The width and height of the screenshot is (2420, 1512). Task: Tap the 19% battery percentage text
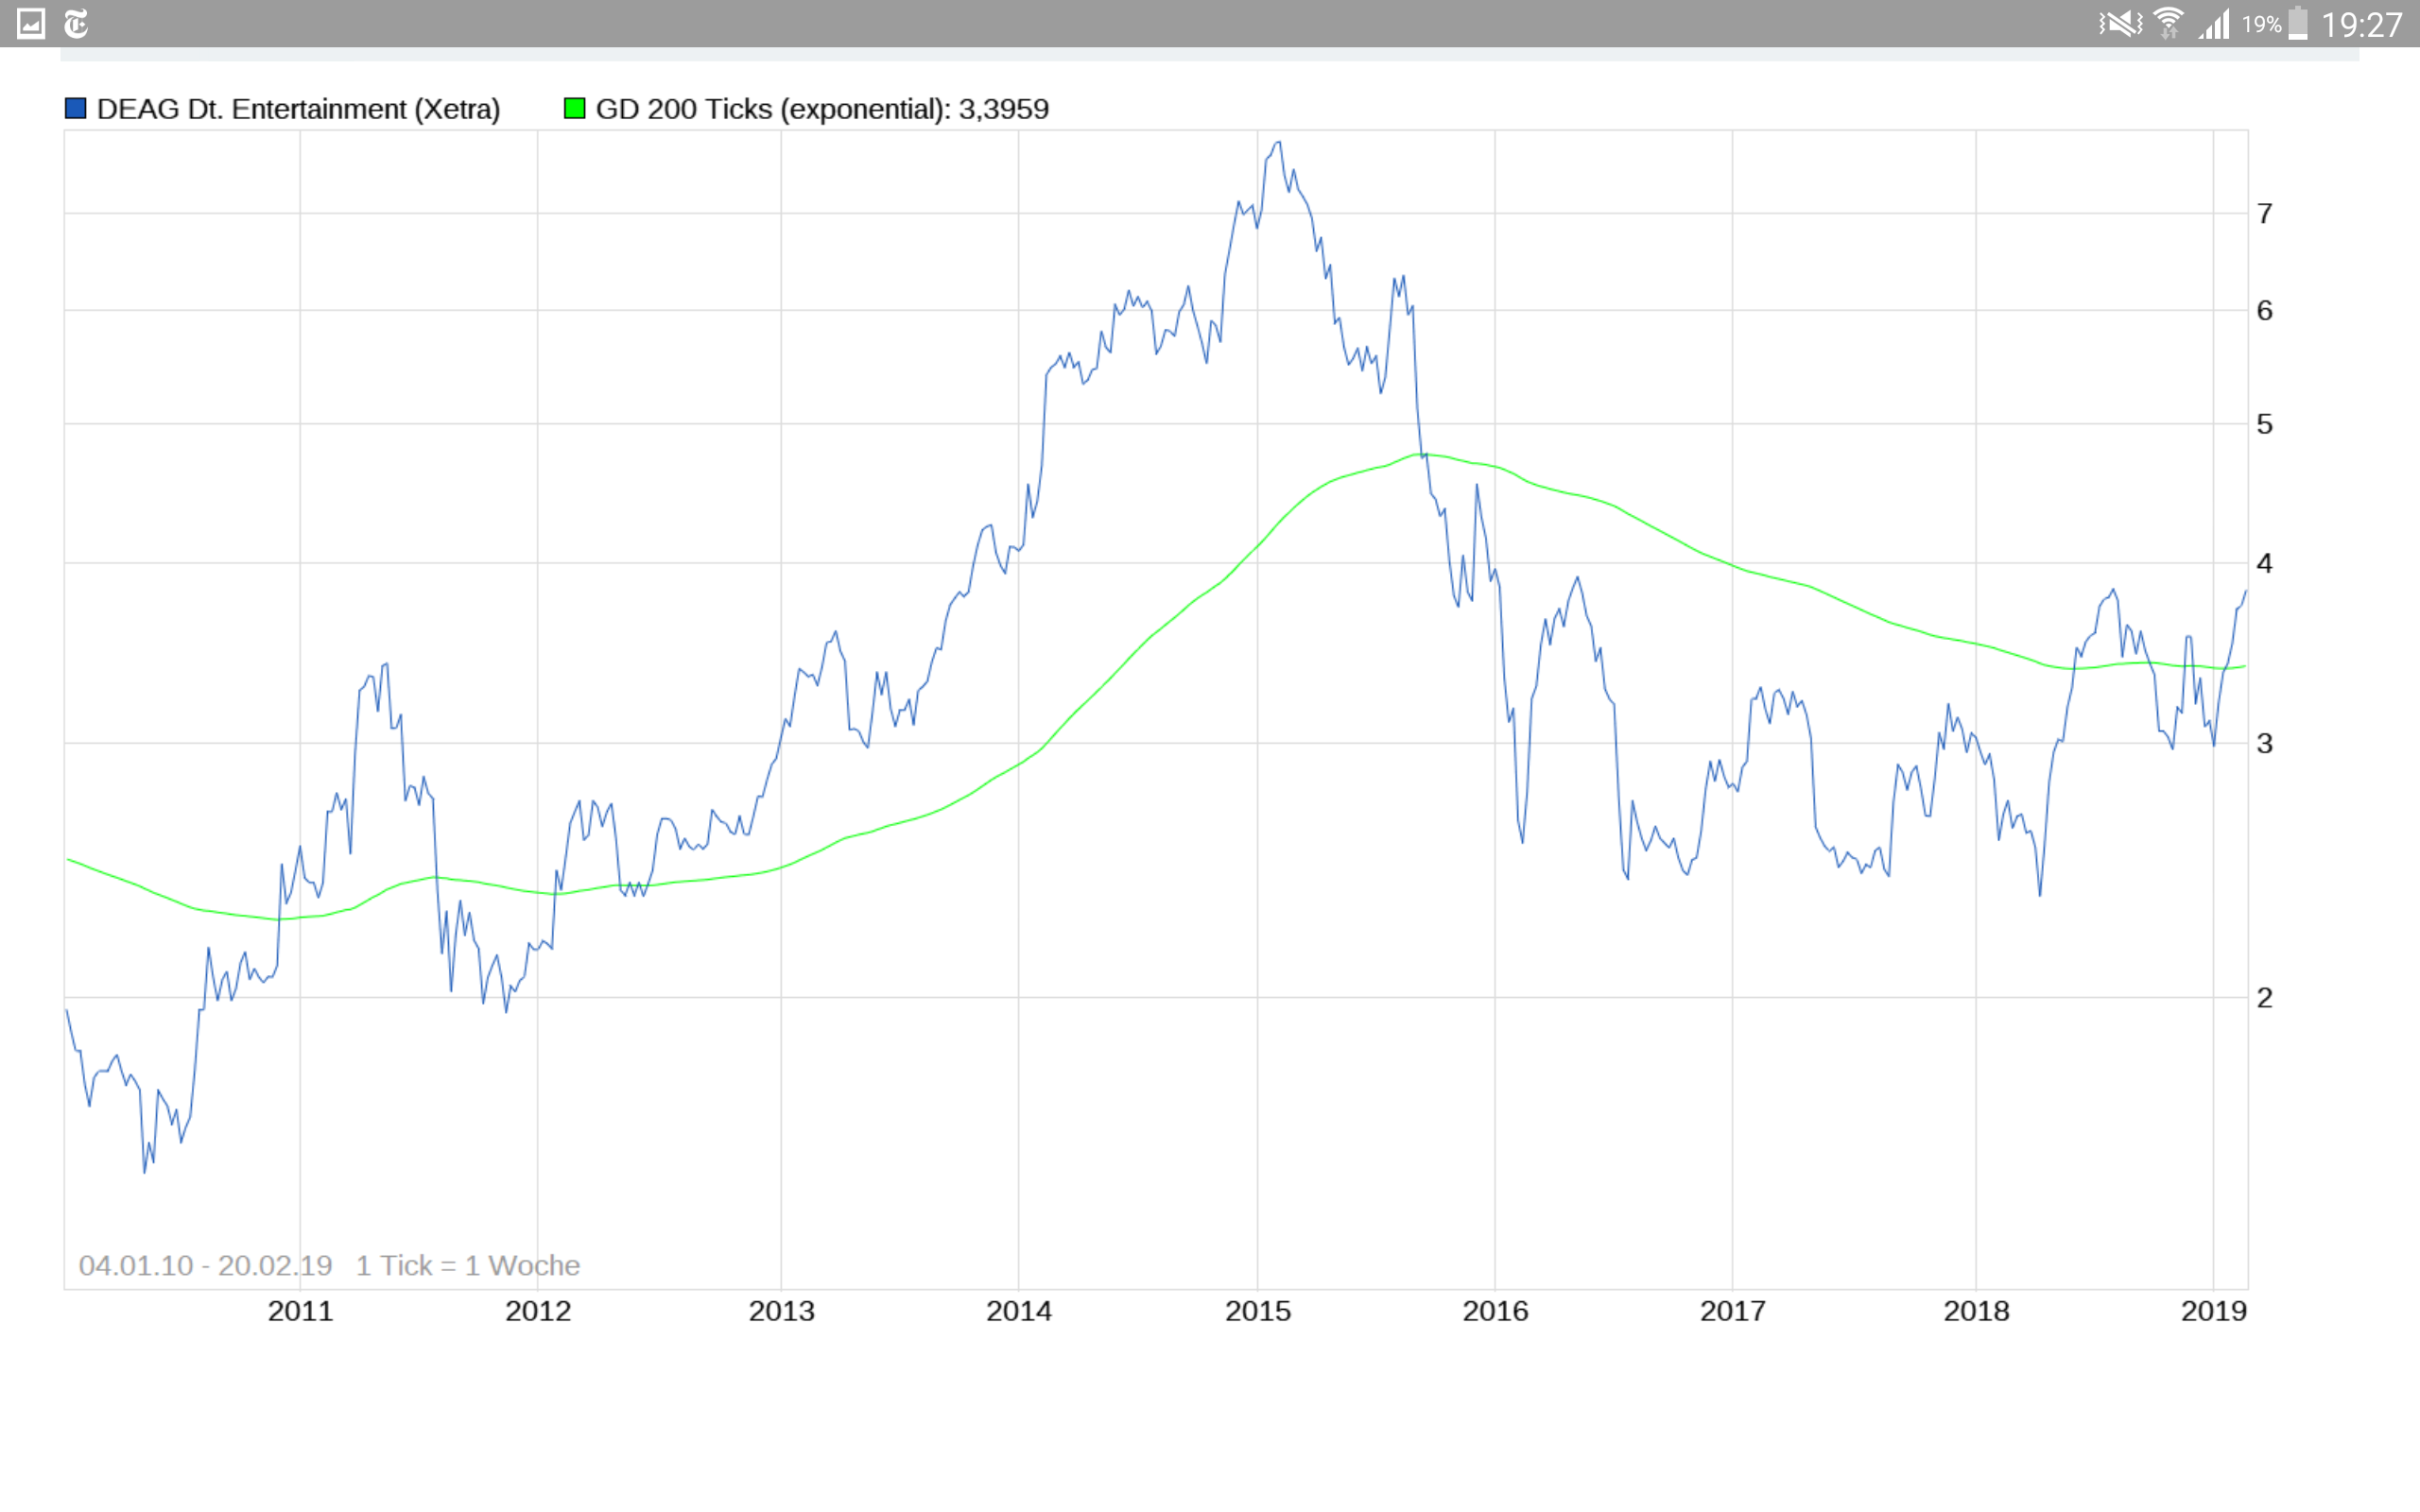[2261, 24]
